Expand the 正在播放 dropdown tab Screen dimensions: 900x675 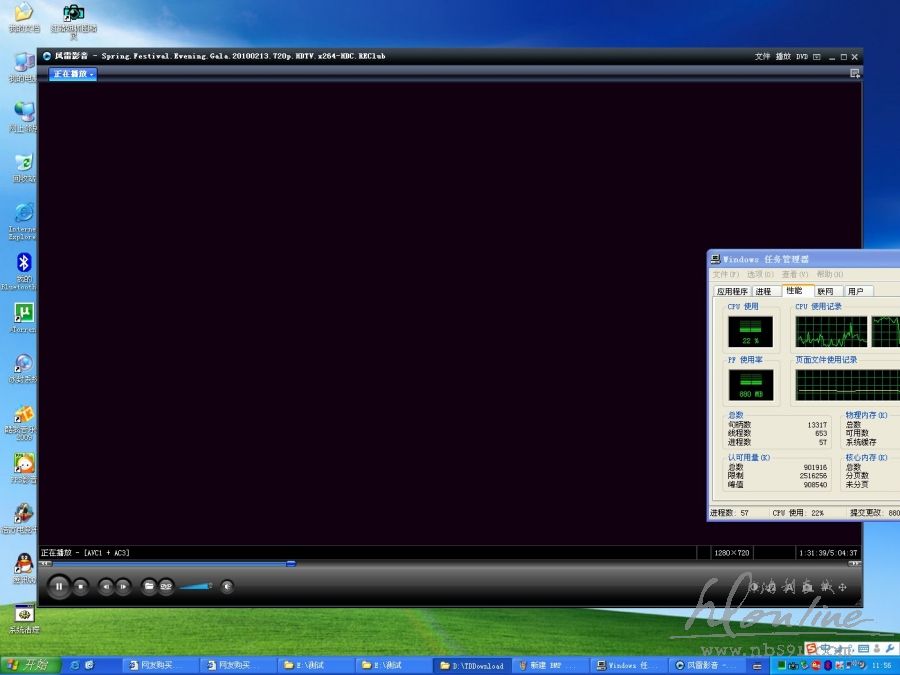click(x=73, y=74)
